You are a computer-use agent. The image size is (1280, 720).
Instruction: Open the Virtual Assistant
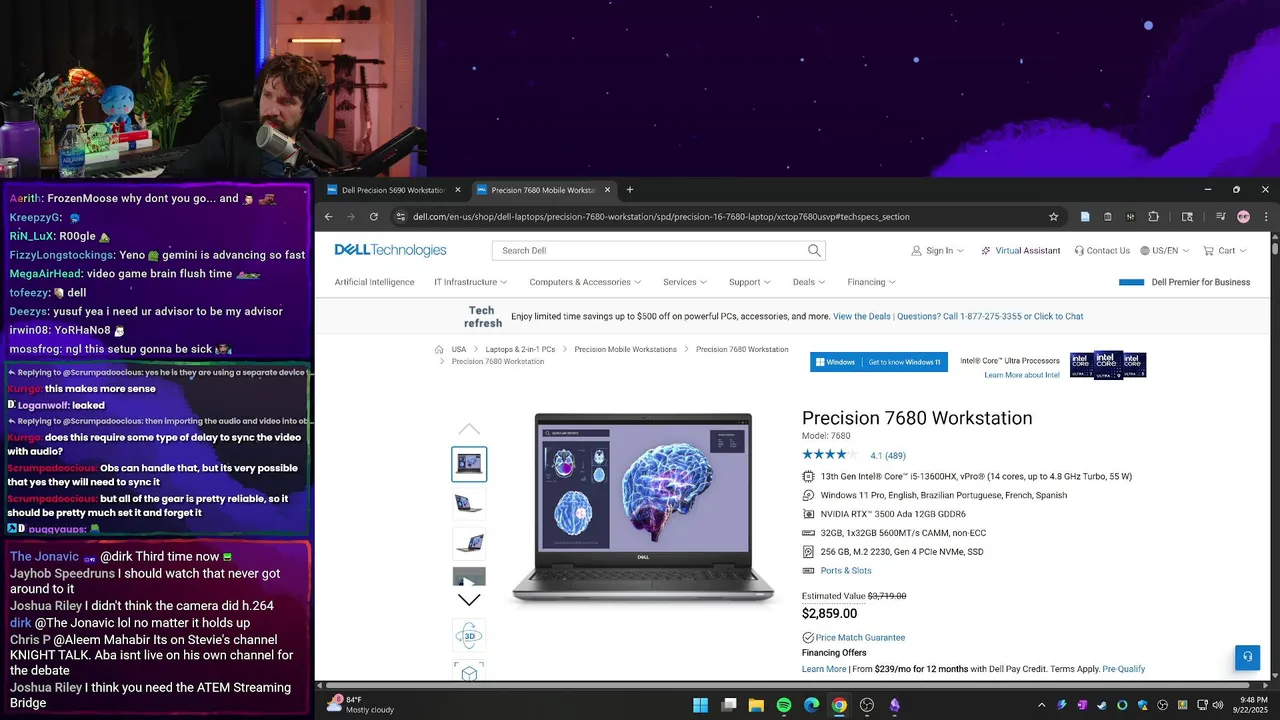tap(1020, 251)
